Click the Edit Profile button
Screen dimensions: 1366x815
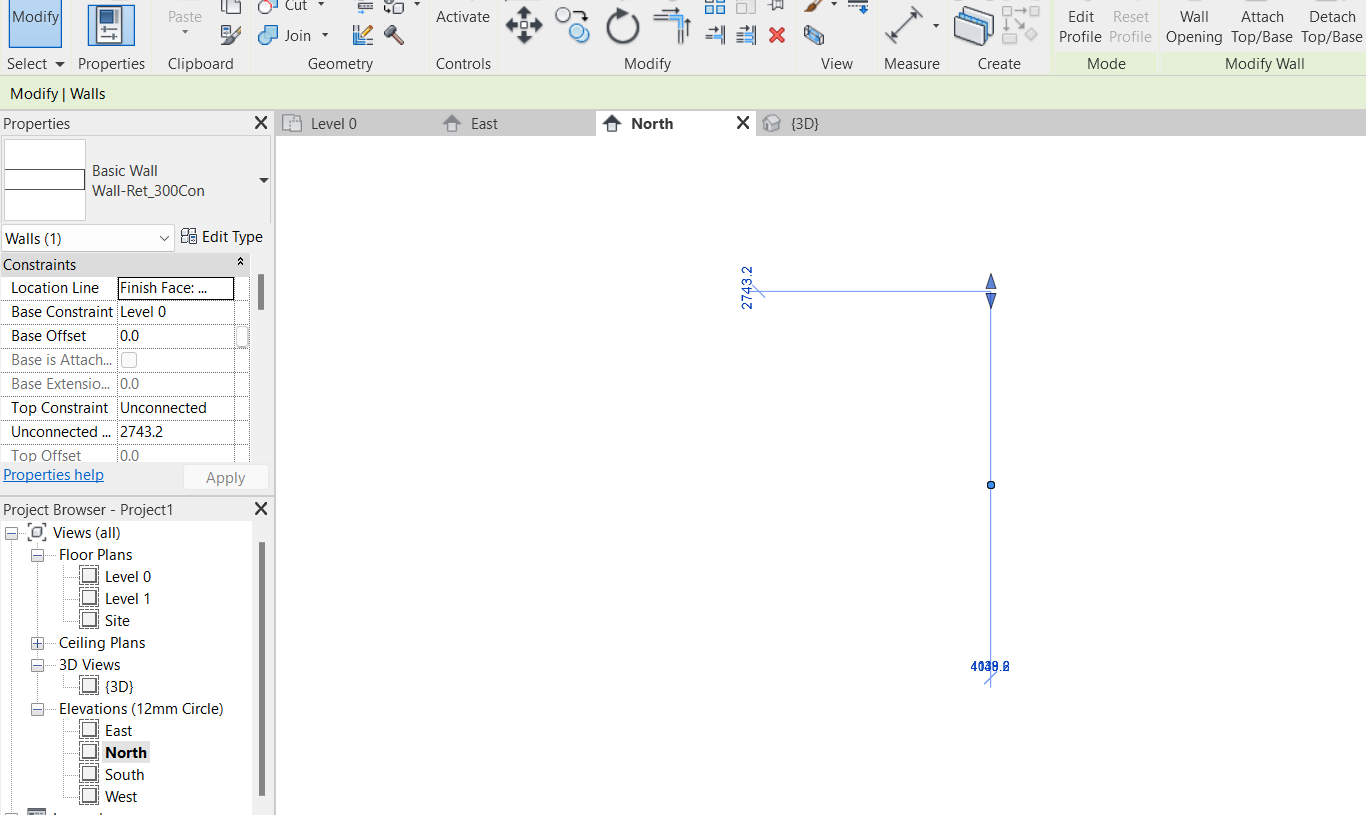click(x=1080, y=25)
